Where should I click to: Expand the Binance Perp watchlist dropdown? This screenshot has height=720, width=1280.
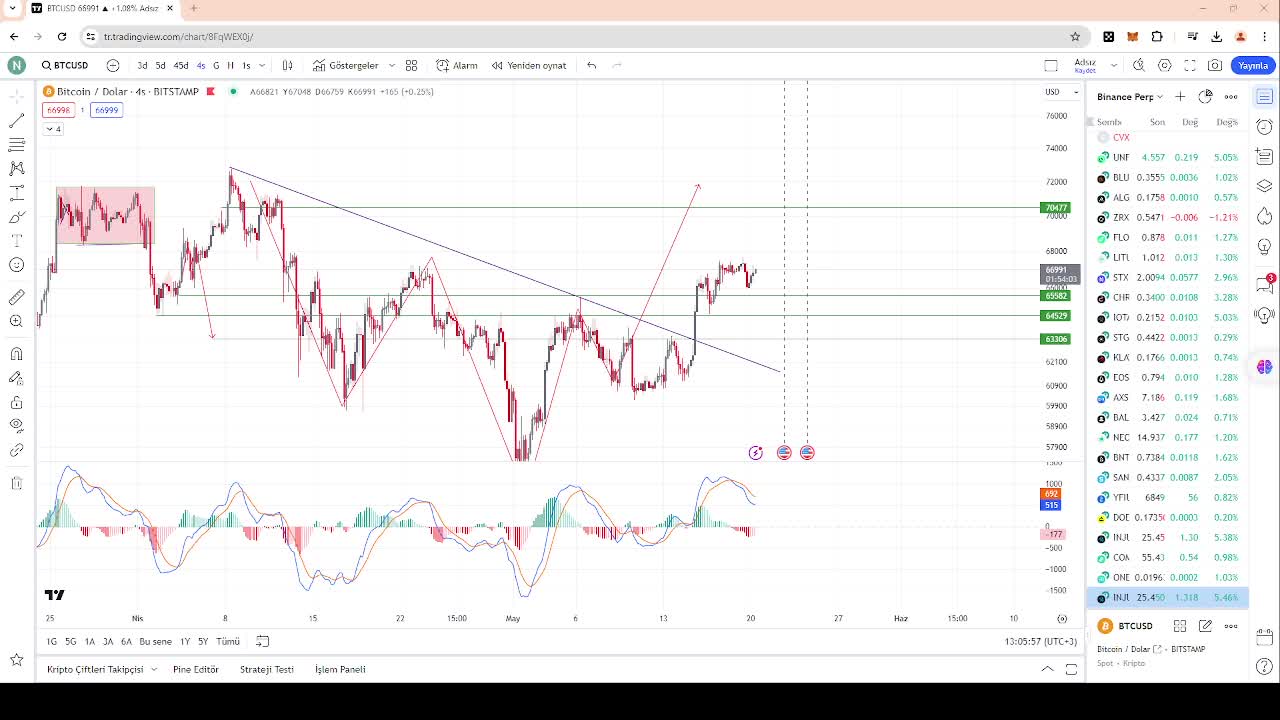pos(1130,97)
